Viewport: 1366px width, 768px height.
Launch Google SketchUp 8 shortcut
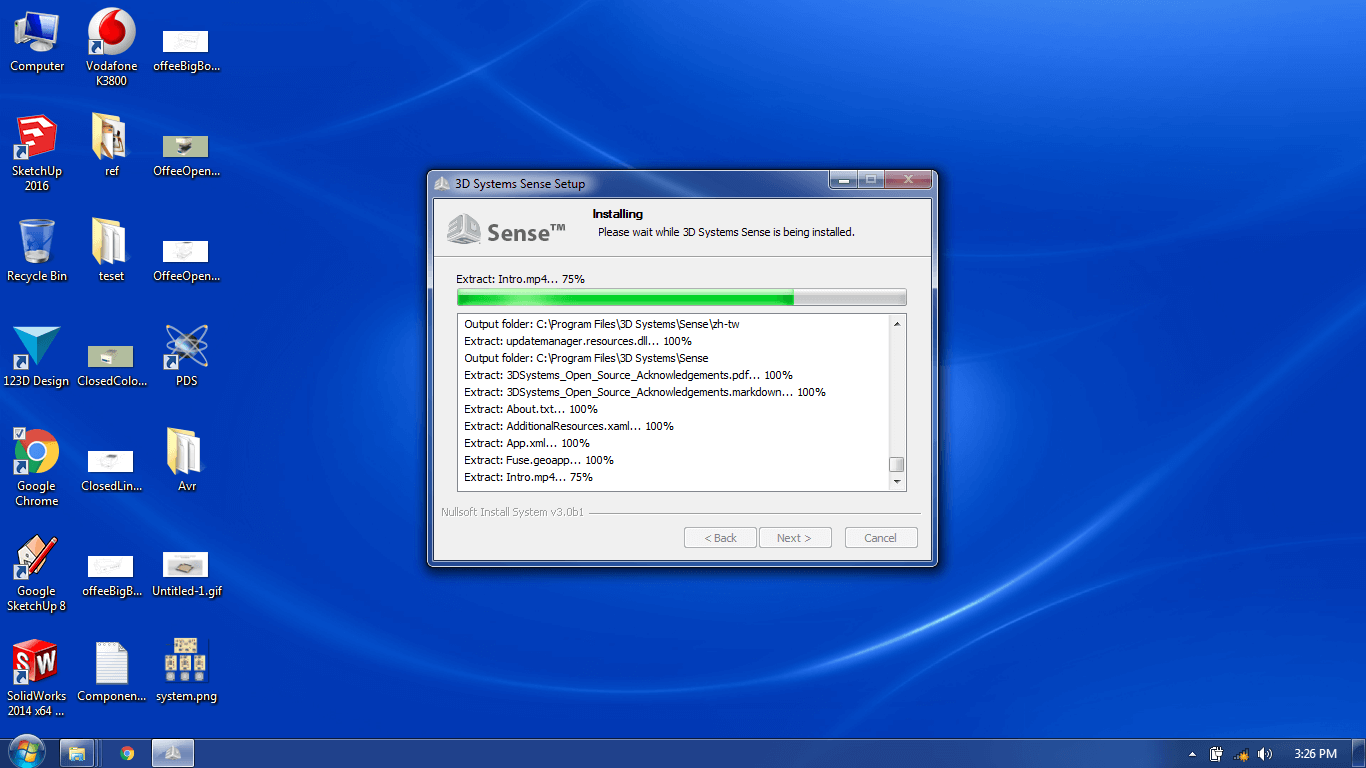[37, 573]
